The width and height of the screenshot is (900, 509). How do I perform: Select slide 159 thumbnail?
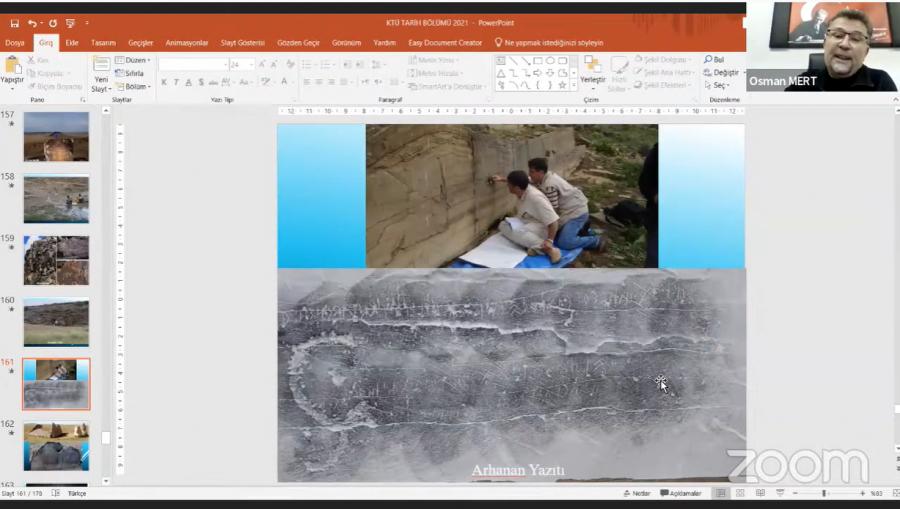(56, 261)
